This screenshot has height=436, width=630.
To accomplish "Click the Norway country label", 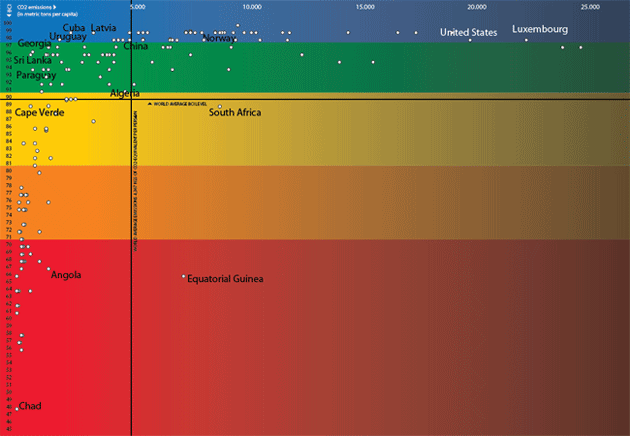I will (219, 38).
